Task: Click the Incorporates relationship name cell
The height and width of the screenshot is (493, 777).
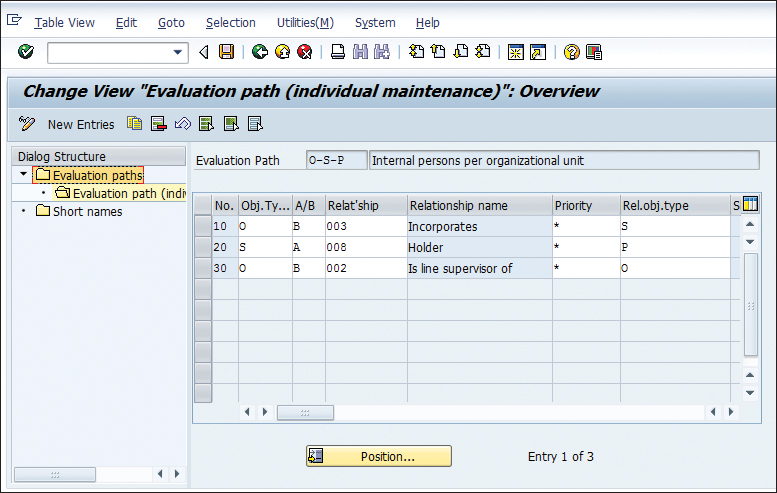Action: (x=480, y=226)
